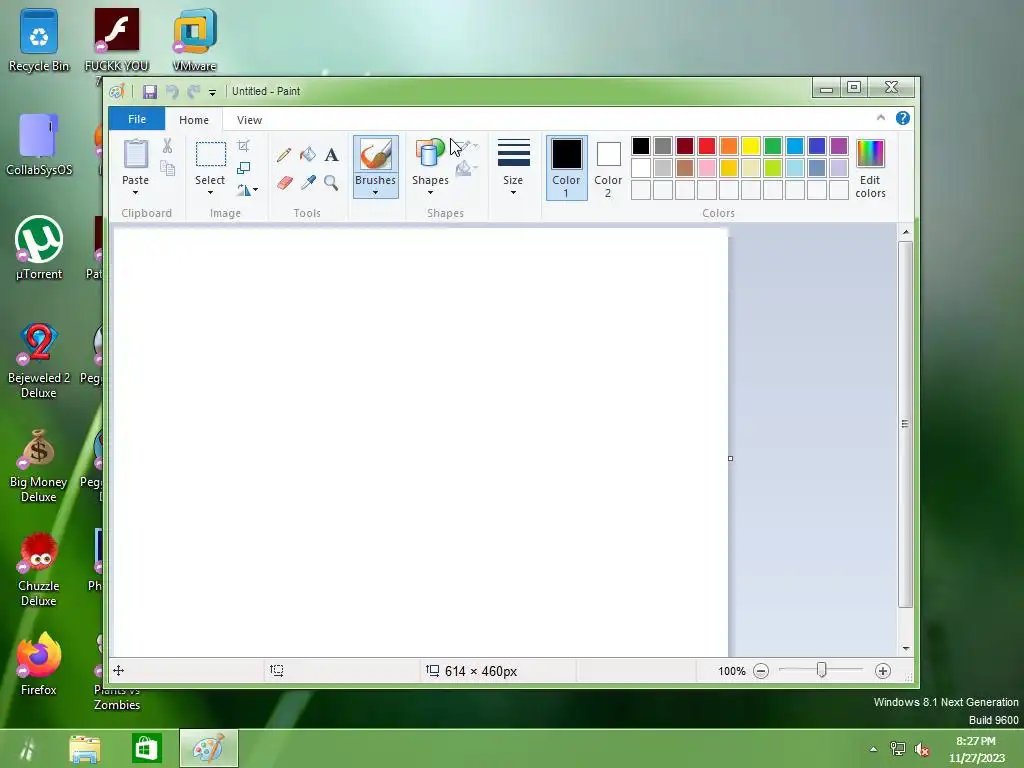Click the Crop icon in Image group
This screenshot has height=768, width=1024.
point(244,146)
